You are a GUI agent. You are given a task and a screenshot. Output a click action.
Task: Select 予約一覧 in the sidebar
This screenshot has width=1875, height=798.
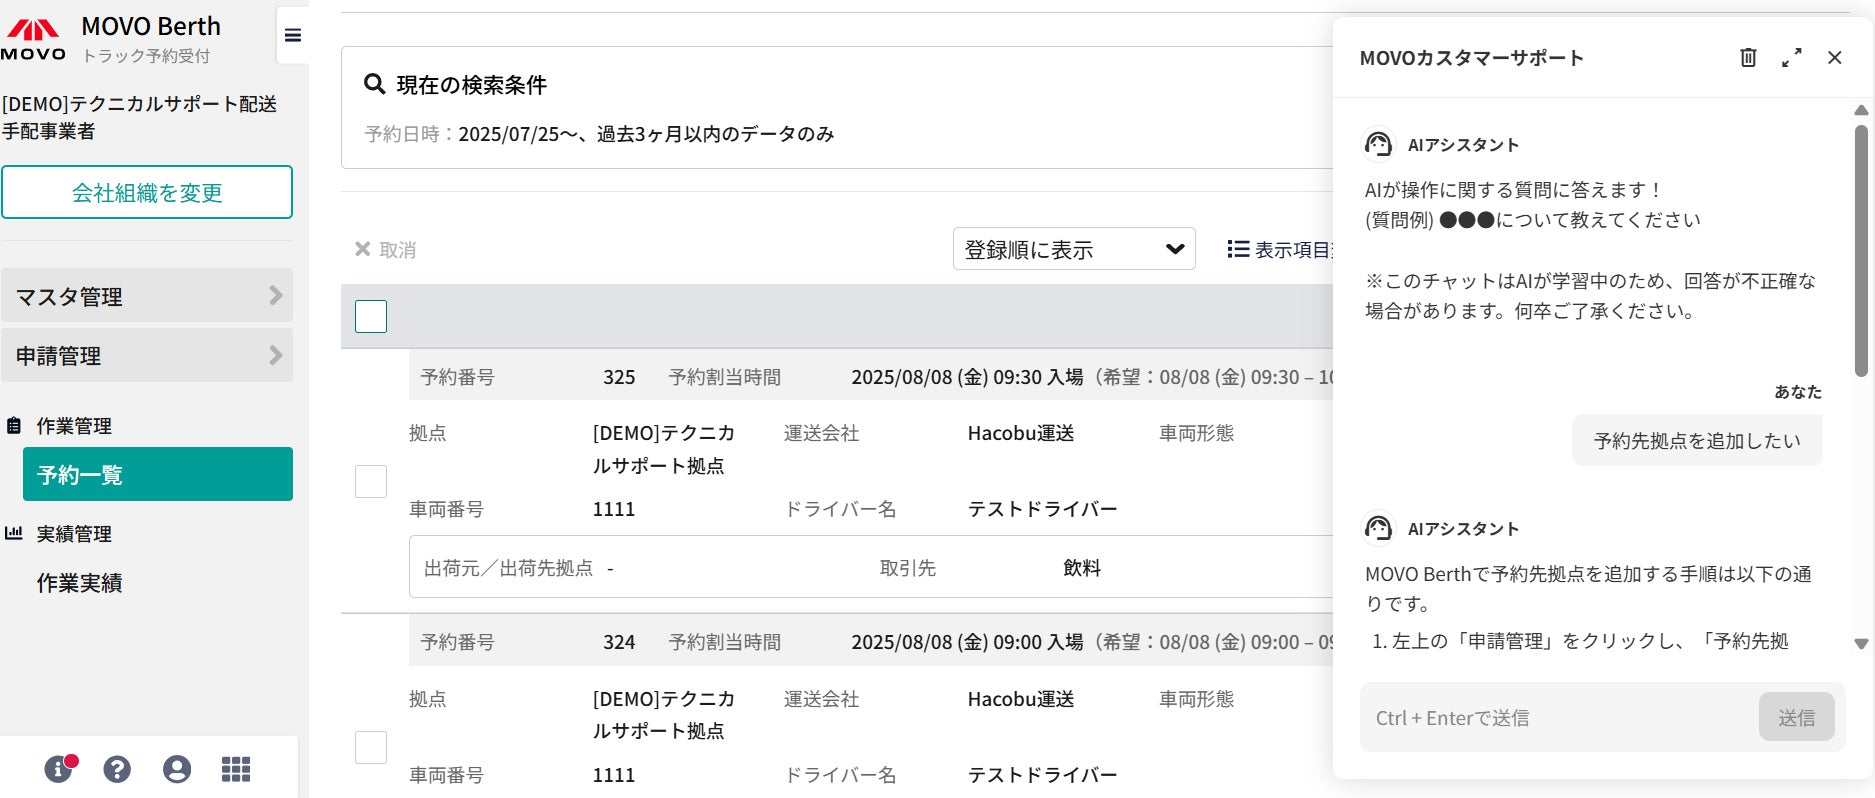[158, 474]
